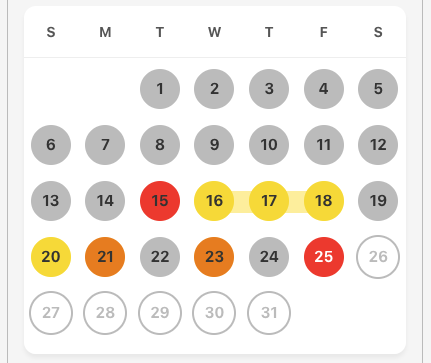Open the gray day 24
431x363 pixels.
click(269, 257)
